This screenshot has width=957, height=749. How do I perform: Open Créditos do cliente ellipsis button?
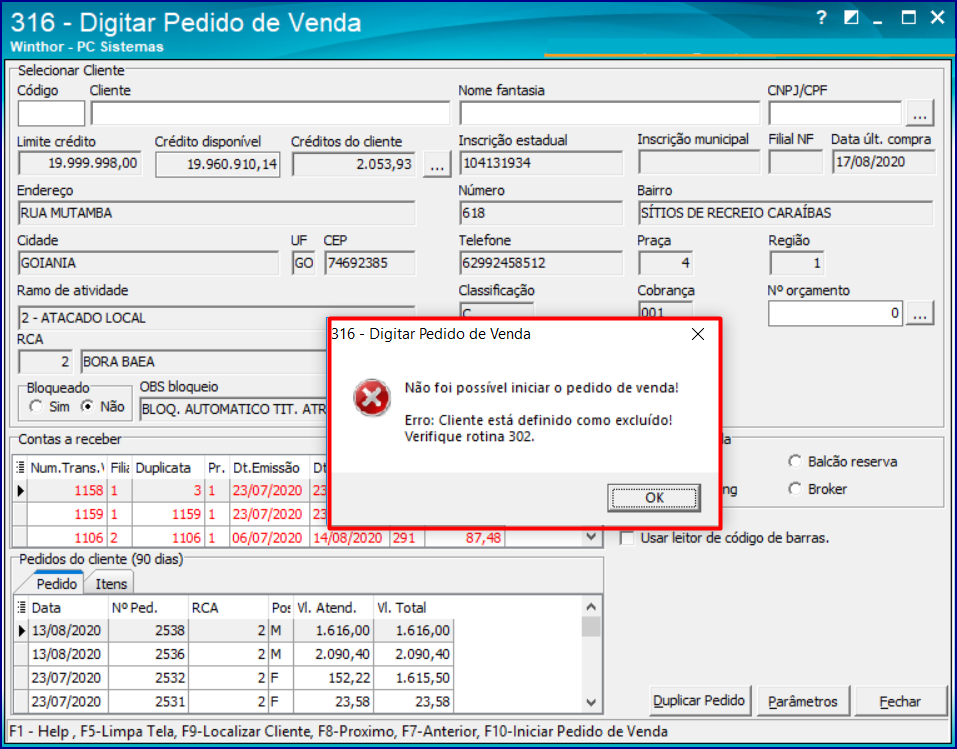pyautogui.click(x=437, y=165)
